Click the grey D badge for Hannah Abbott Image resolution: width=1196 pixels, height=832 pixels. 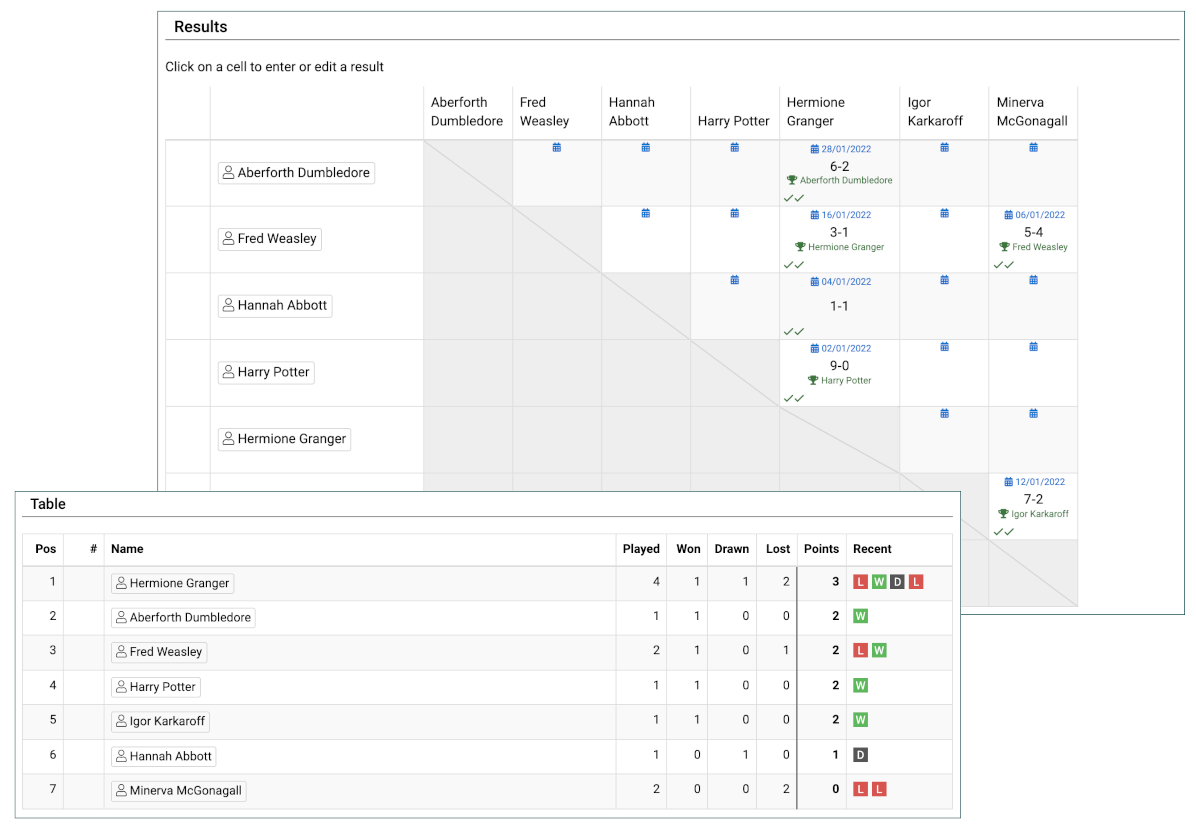[x=860, y=756]
